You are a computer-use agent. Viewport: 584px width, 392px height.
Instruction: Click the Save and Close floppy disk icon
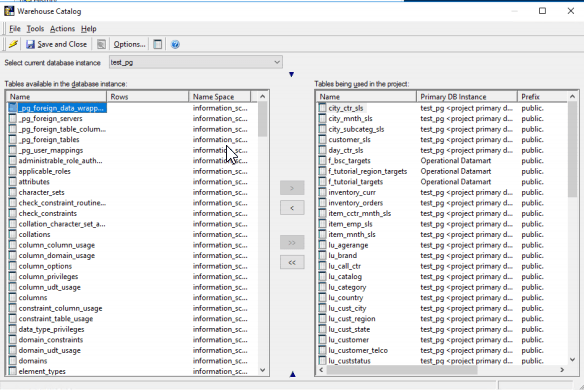(30, 44)
